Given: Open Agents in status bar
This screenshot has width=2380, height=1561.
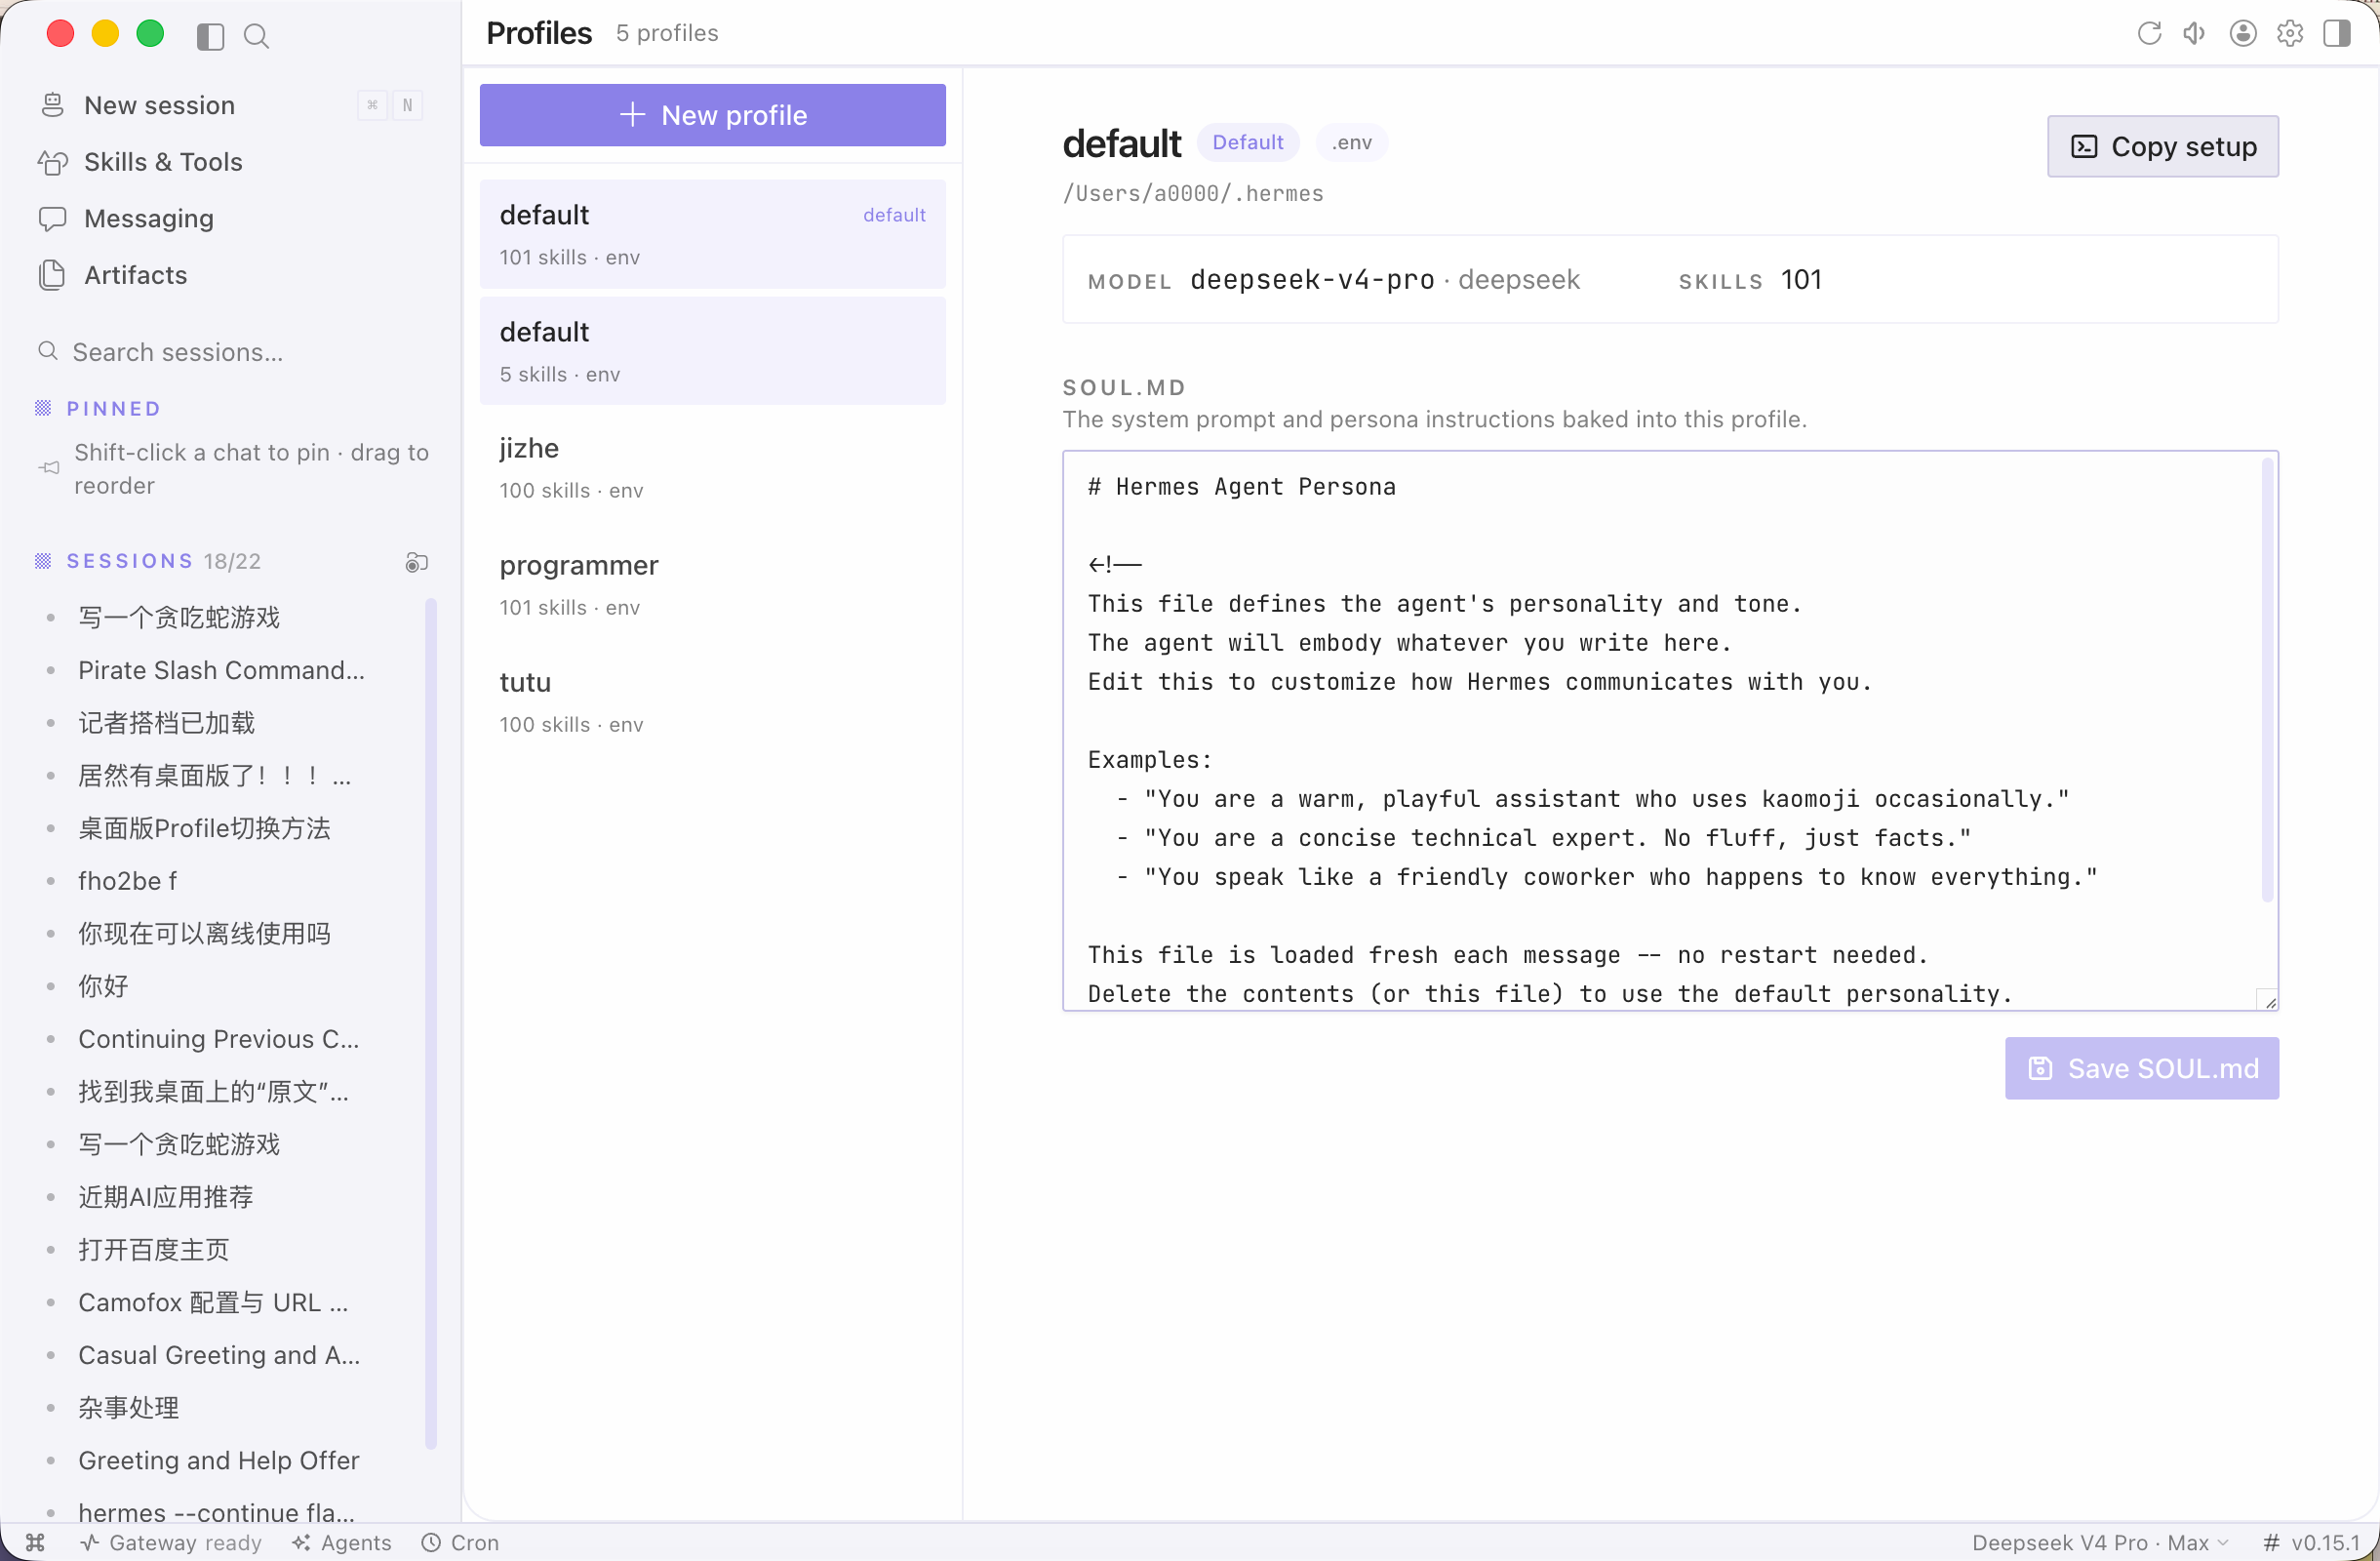Looking at the screenshot, I should pos(342,1543).
